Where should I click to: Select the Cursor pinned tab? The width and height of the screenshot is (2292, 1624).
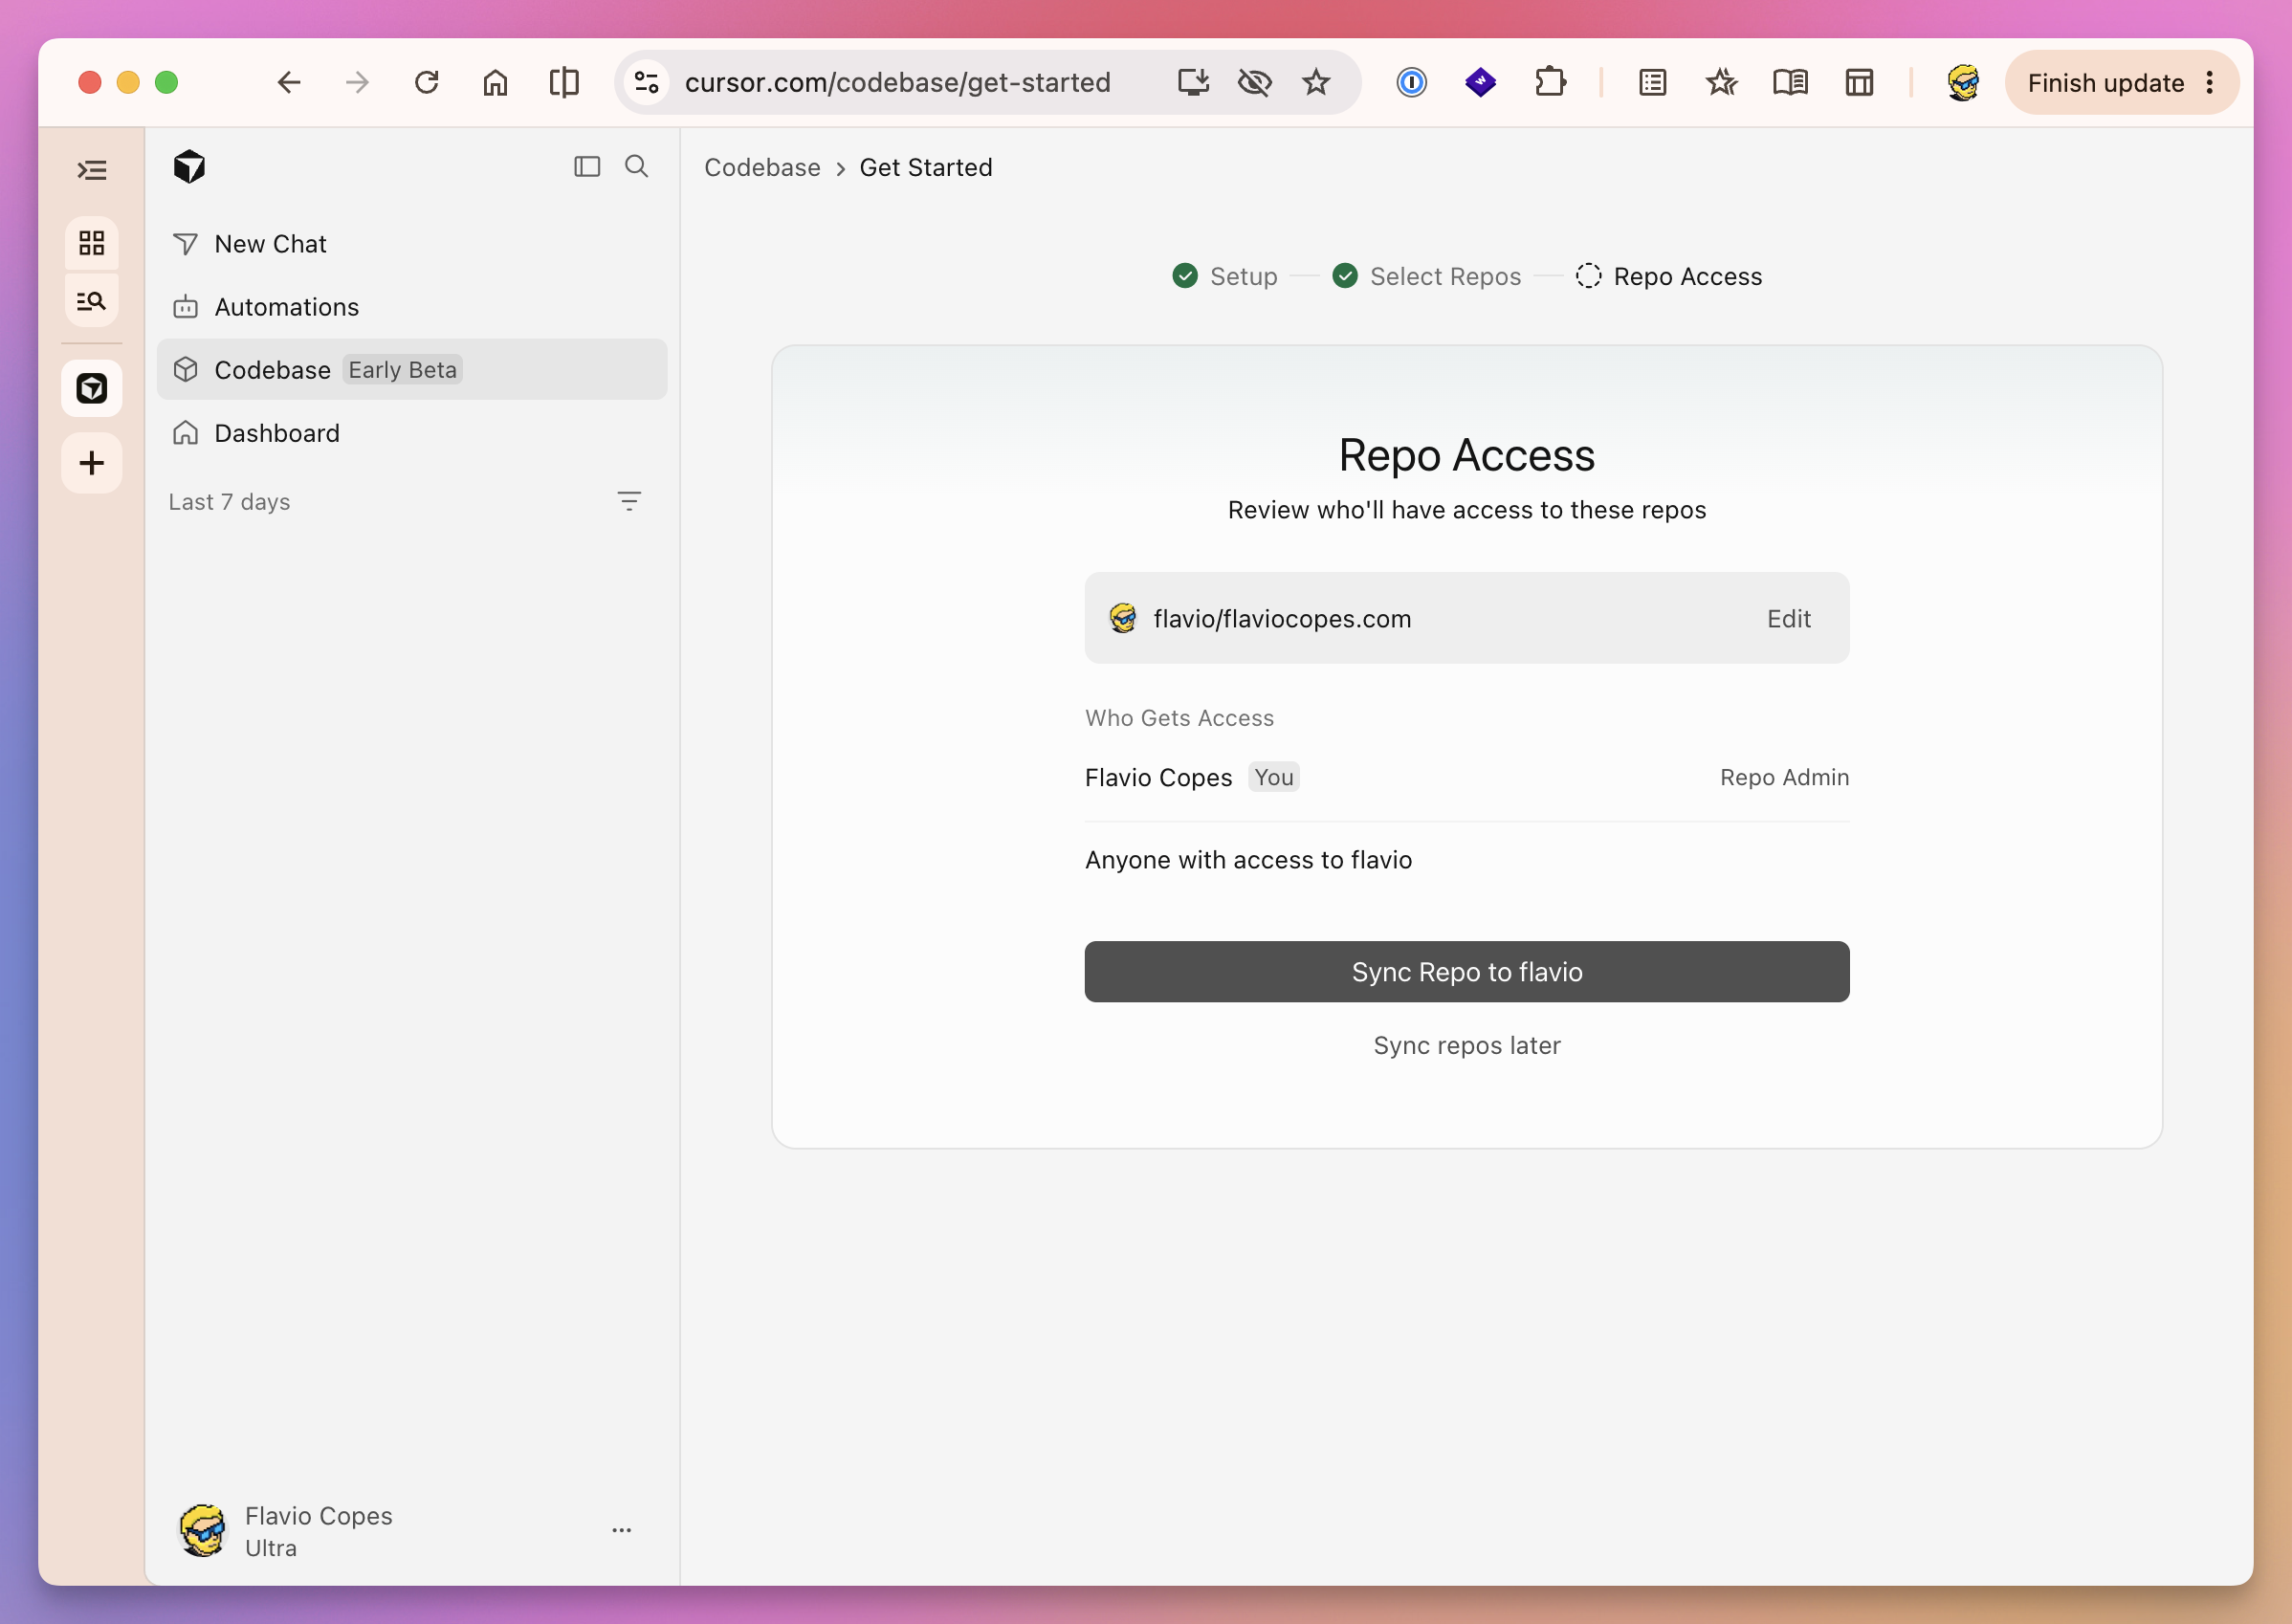[x=92, y=388]
